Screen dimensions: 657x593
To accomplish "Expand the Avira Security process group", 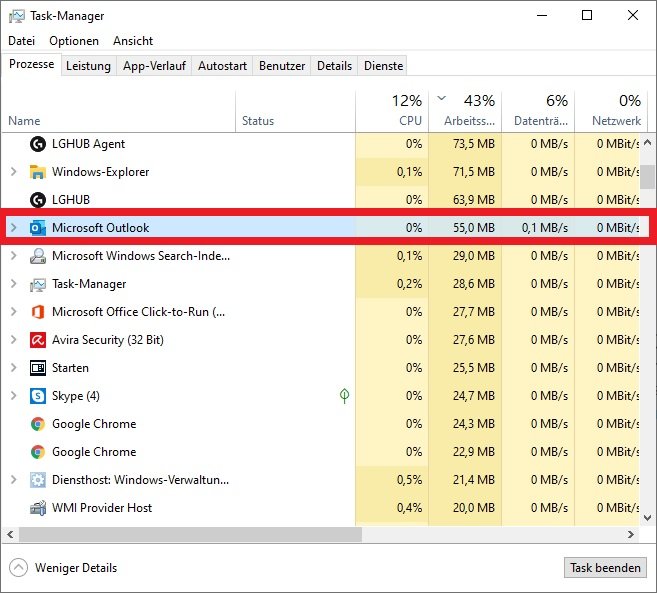I will [13, 339].
